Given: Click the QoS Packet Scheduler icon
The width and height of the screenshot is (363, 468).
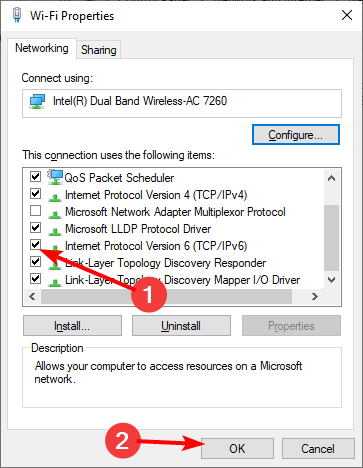Looking at the screenshot, I should click(55, 177).
